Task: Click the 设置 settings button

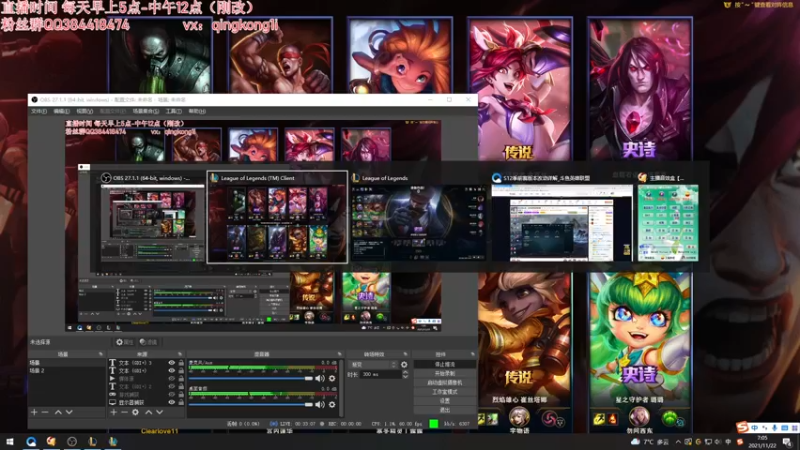Action: (444, 401)
